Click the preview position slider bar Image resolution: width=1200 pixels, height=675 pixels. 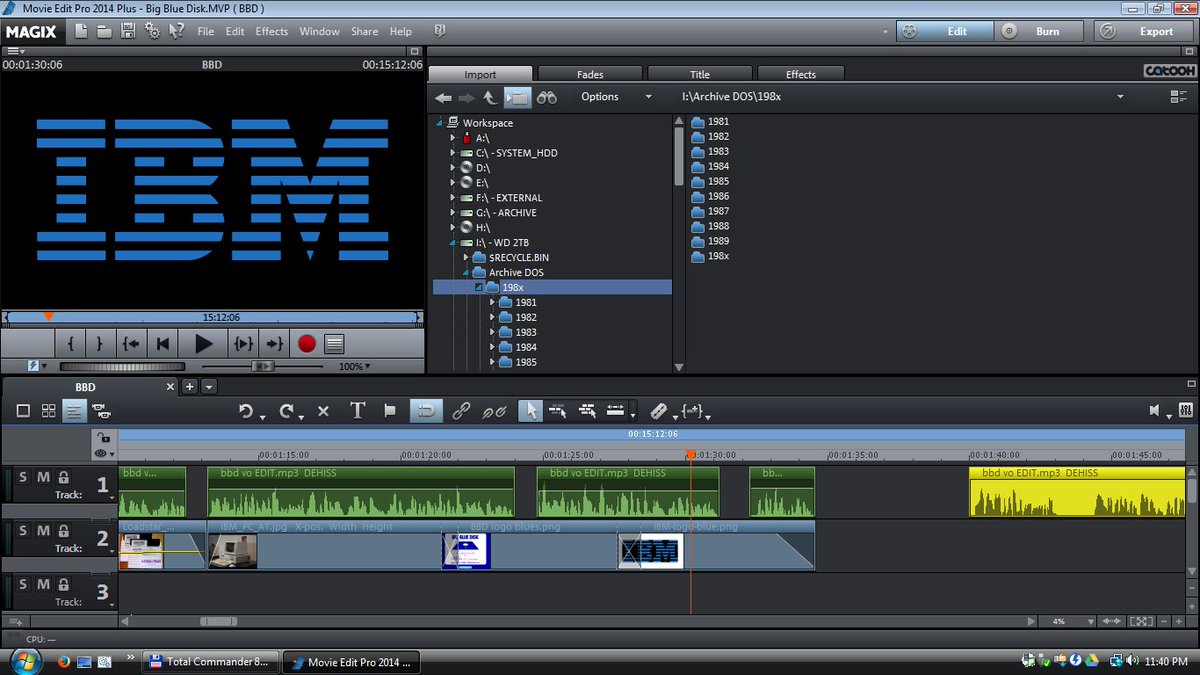click(213, 317)
